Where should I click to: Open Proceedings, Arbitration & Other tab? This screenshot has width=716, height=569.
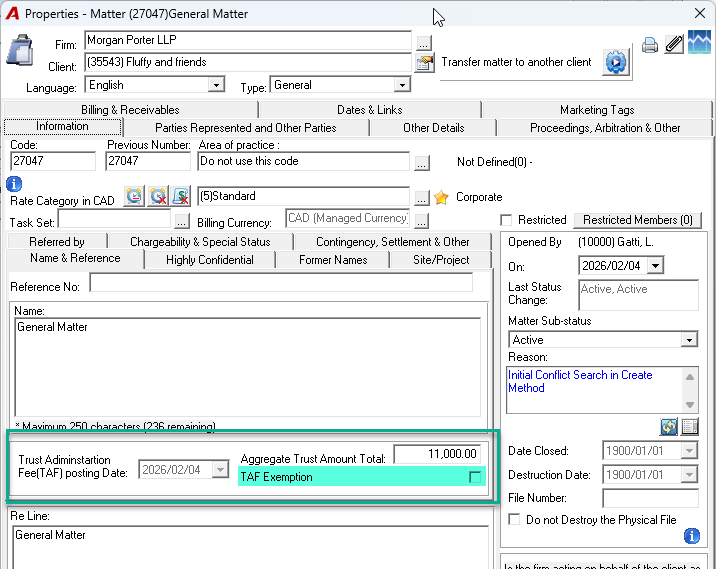click(x=605, y=128)
